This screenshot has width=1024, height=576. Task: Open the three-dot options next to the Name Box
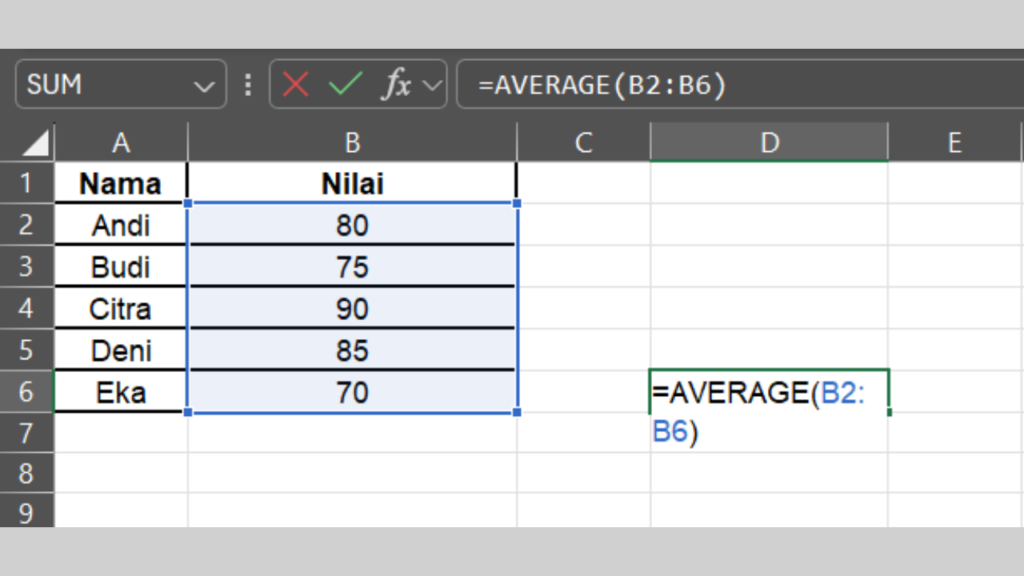tap(247, 85)
